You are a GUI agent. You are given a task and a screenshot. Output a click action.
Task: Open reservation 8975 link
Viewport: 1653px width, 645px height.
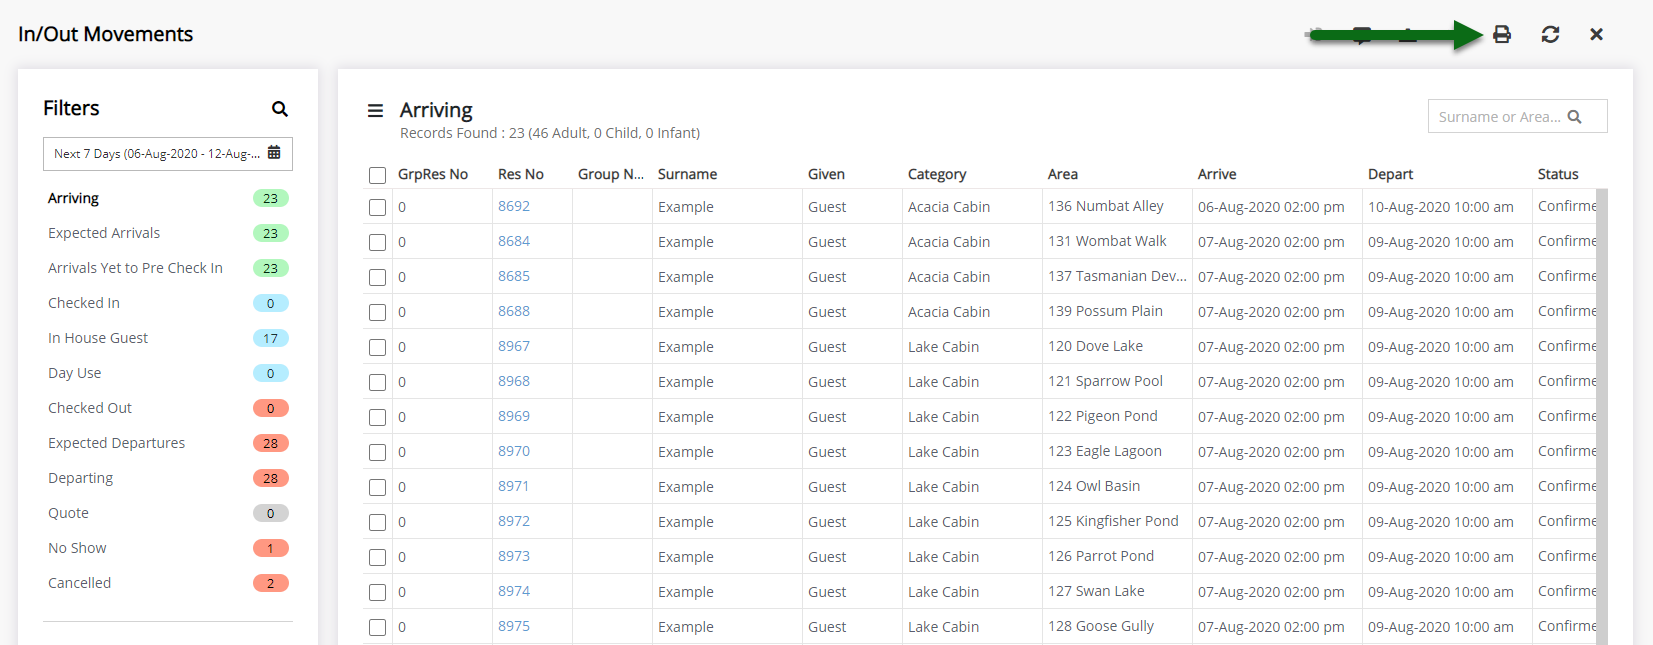[x=514, y=626]
